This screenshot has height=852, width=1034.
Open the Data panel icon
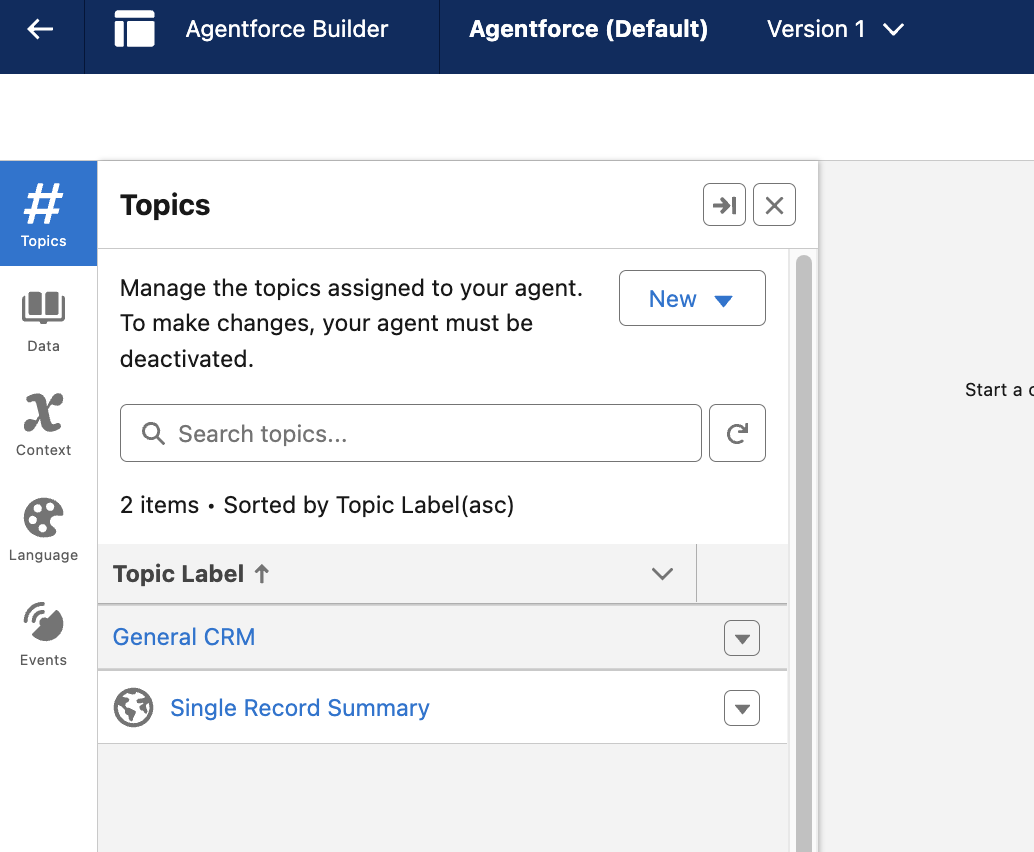point(44,320)
